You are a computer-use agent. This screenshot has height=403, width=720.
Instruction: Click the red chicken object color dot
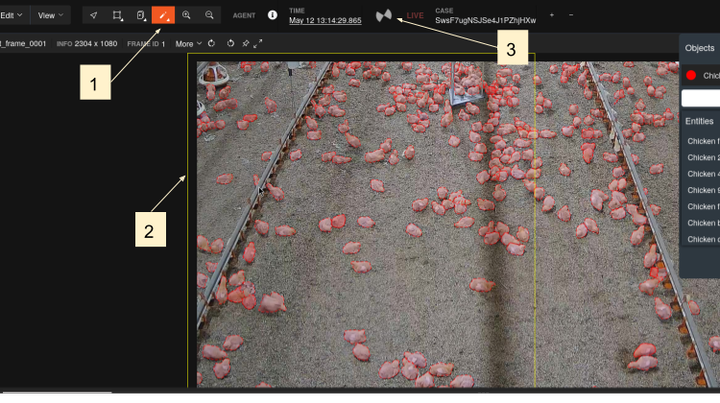click(691, 75)
